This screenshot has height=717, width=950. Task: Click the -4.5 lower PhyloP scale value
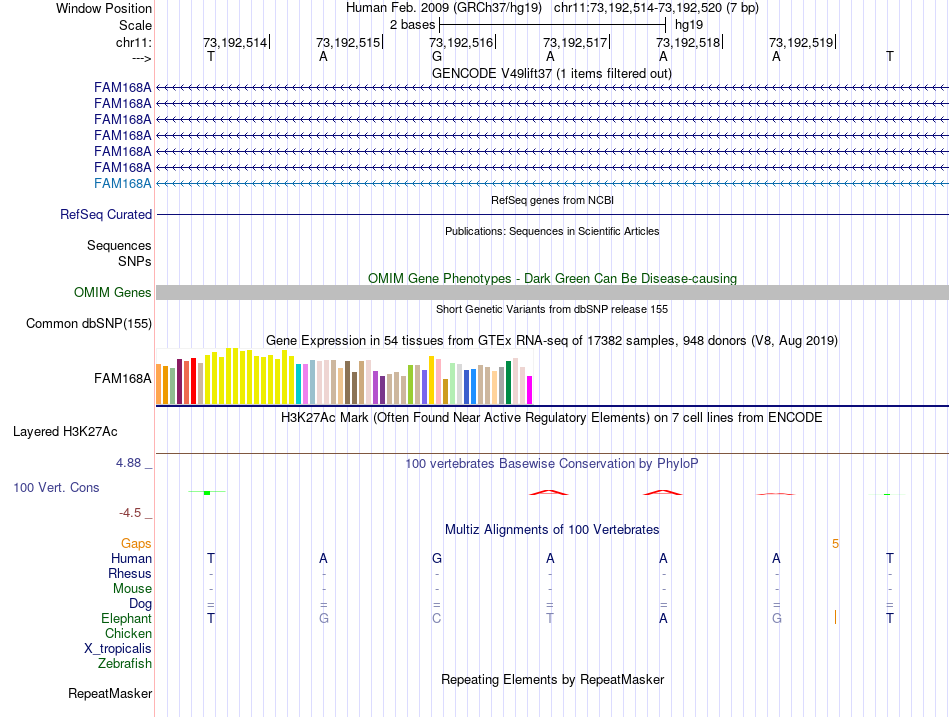(x=130, y=513)
